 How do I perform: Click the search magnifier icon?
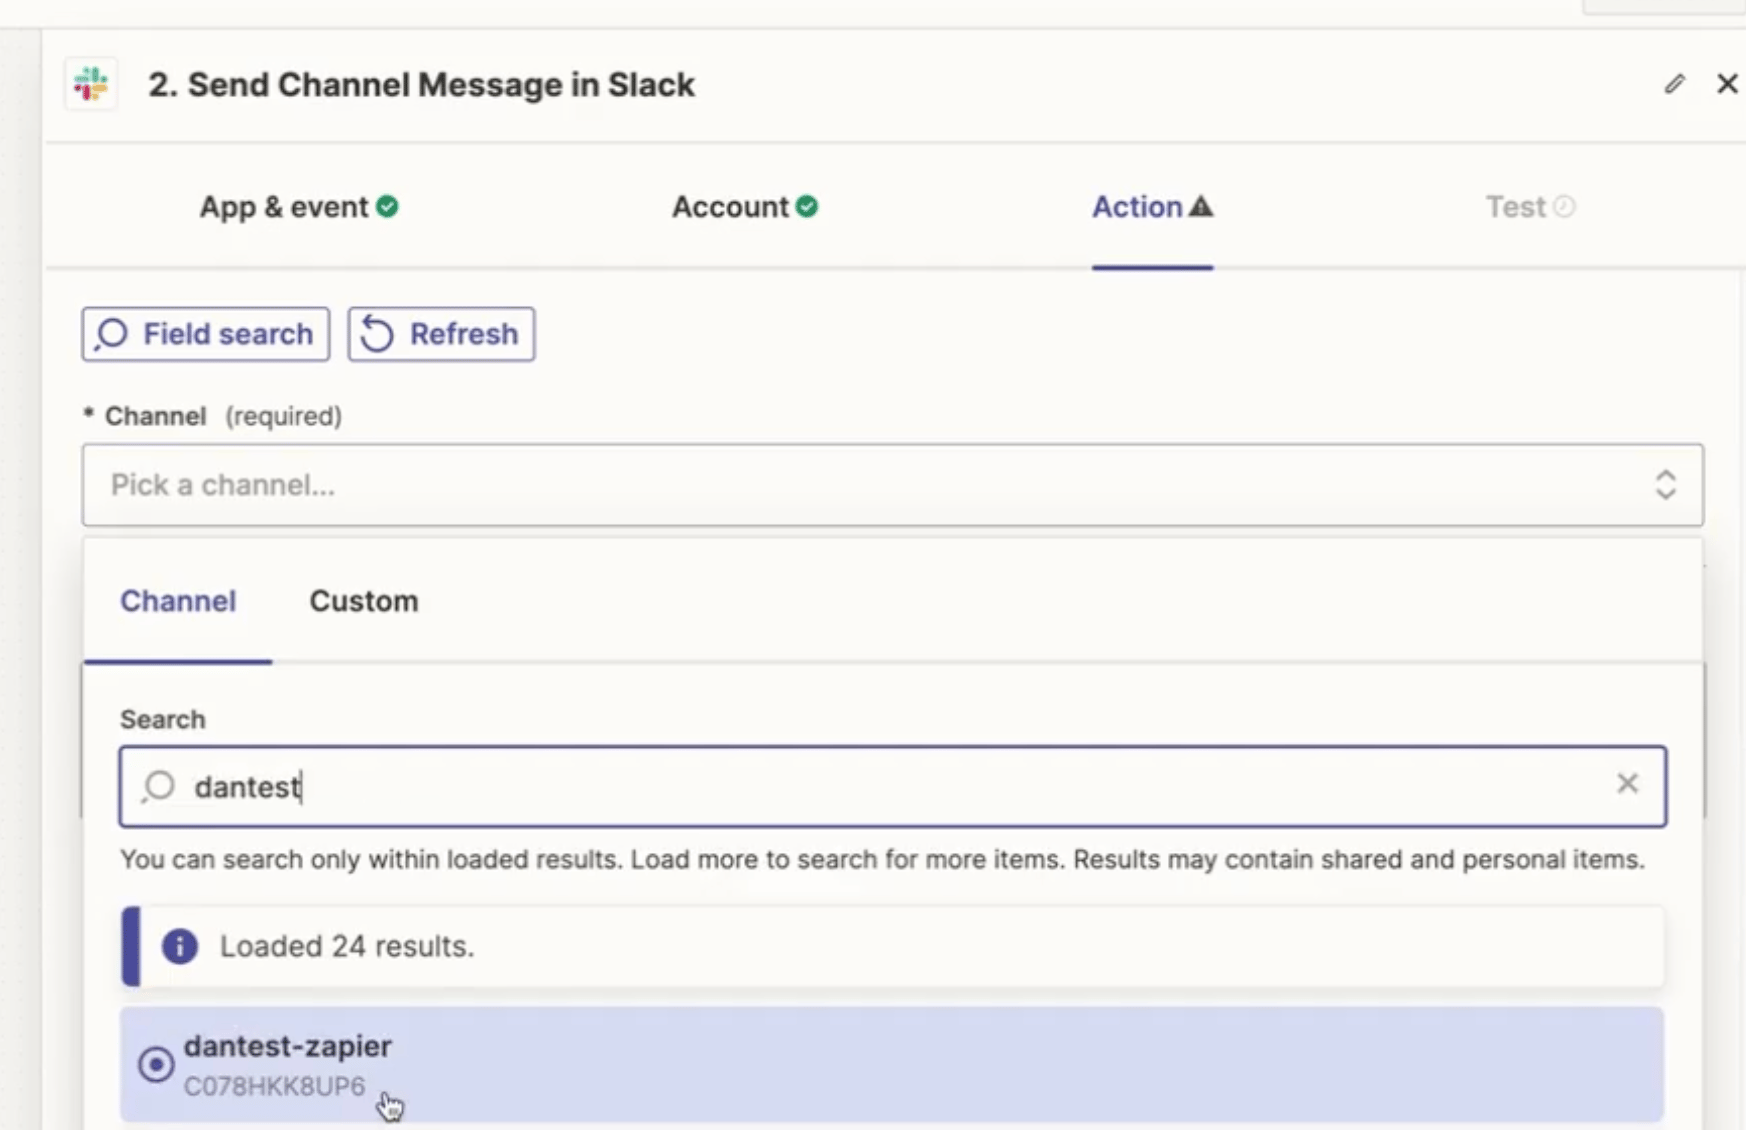click(158, 786)
